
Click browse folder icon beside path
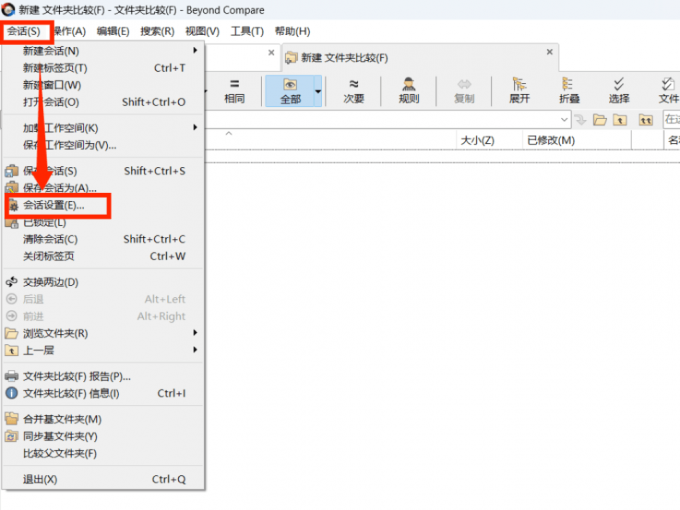click(600, 120)
